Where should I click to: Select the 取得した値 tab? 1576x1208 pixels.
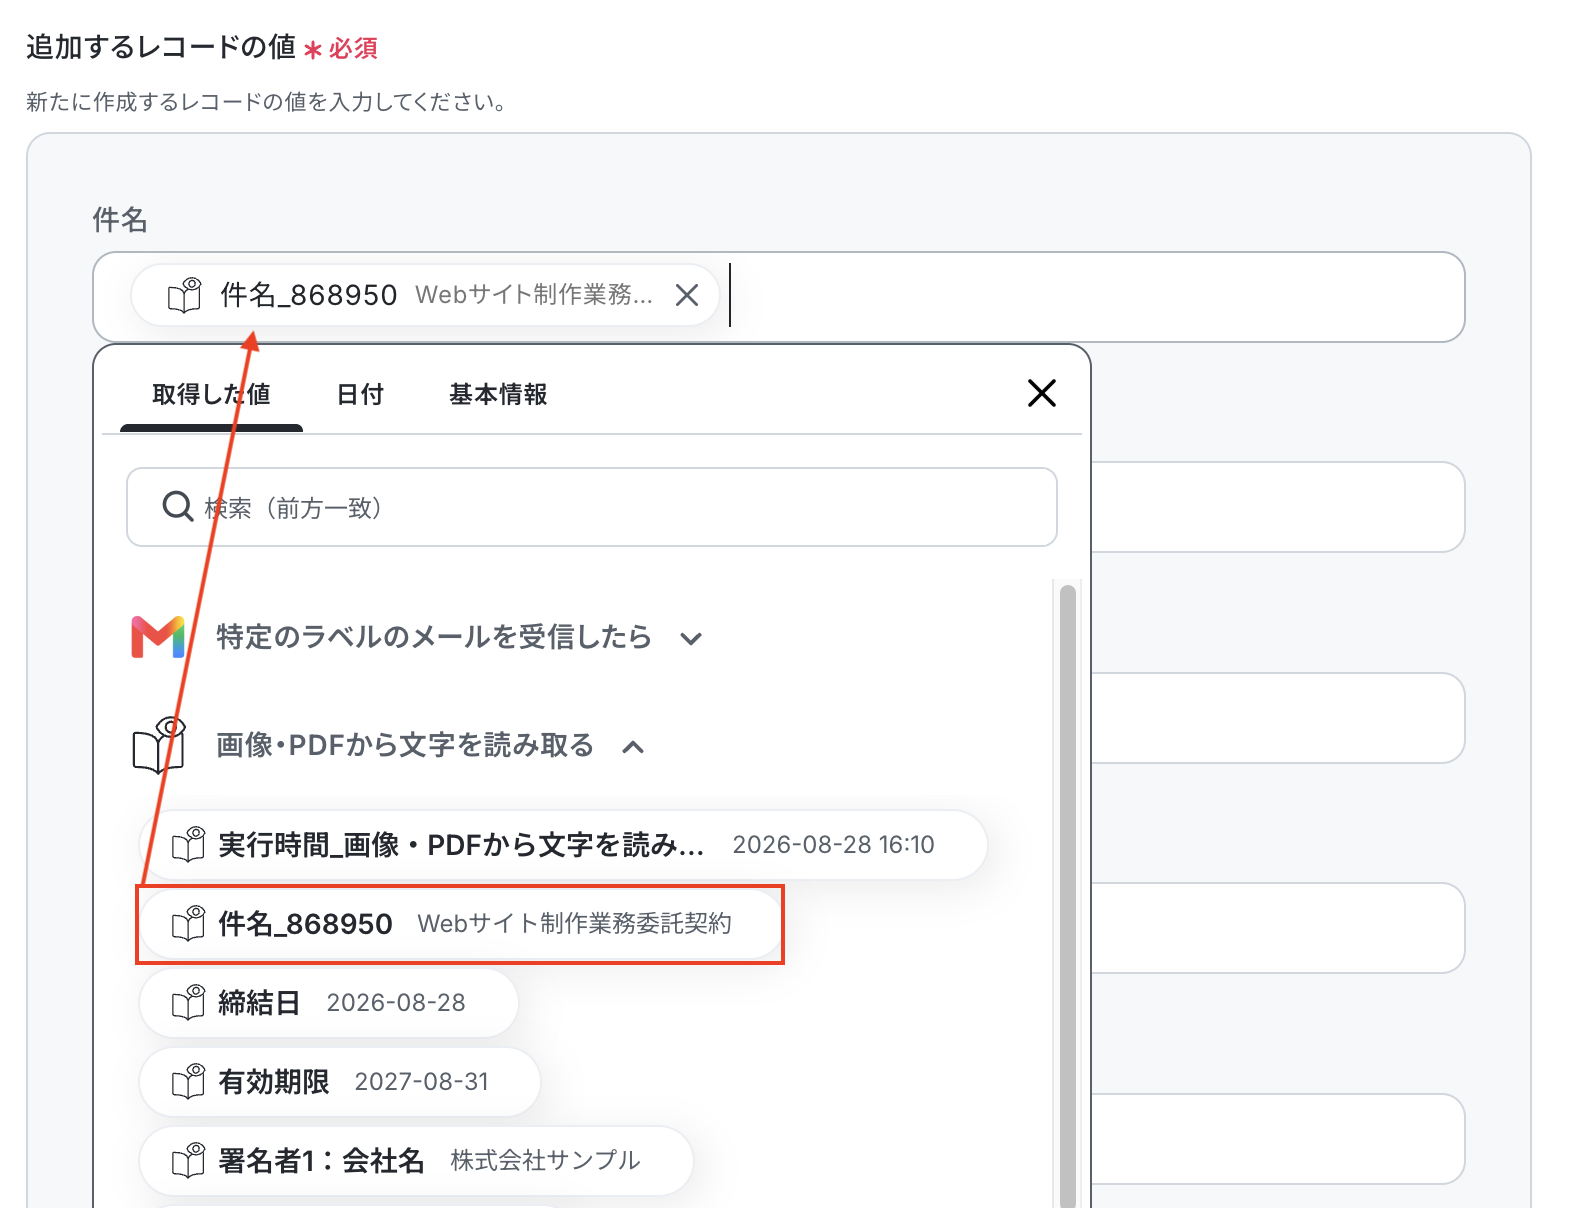pyautogui.click(x=211, y=394)
